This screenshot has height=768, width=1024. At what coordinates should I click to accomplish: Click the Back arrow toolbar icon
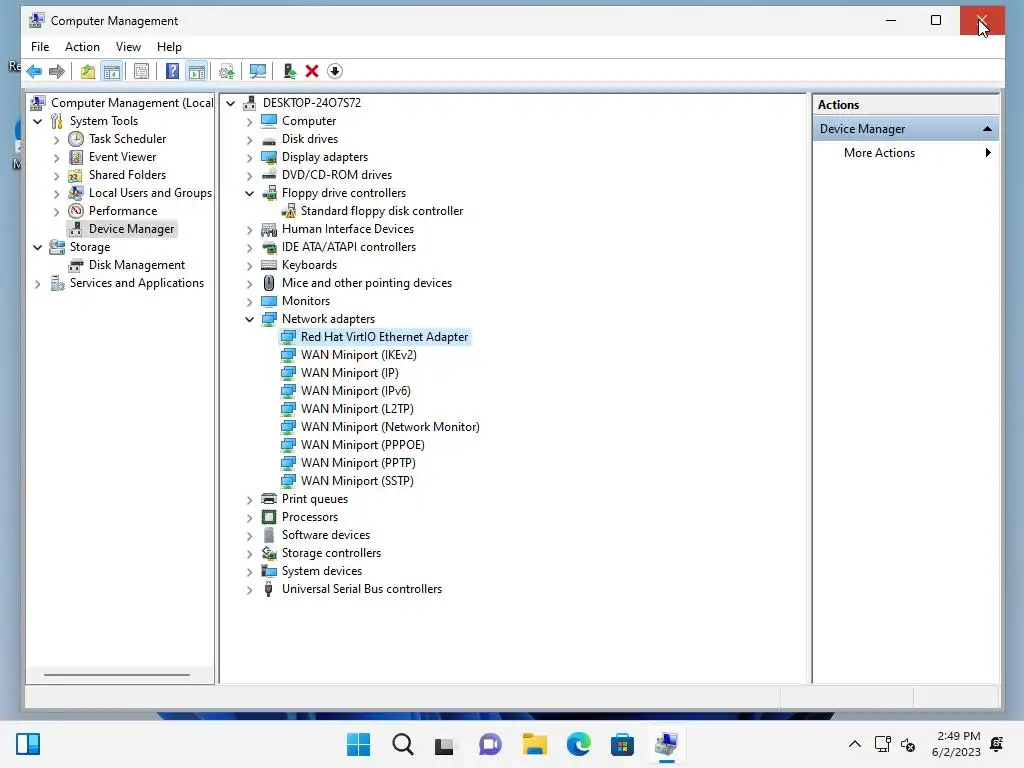[x=34, y=71]
